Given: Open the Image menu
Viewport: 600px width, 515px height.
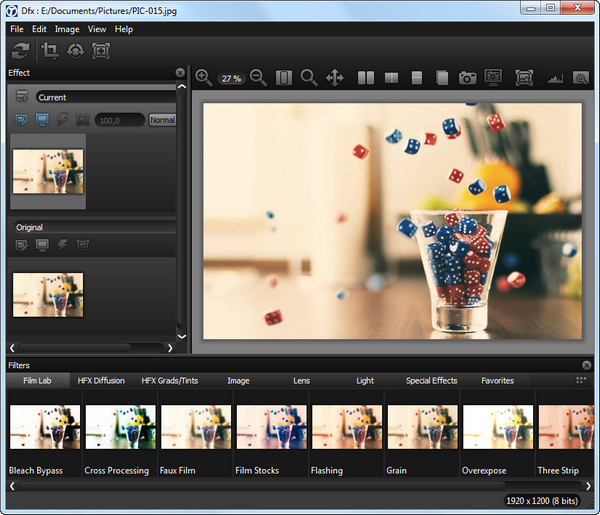Looking at the screenshot, I should tap(67, 29).
